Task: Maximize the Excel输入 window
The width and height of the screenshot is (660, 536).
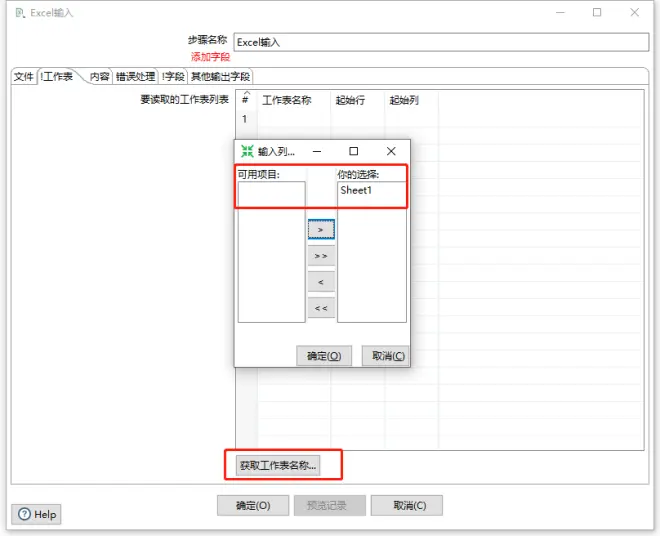Action: pos(597,12)
